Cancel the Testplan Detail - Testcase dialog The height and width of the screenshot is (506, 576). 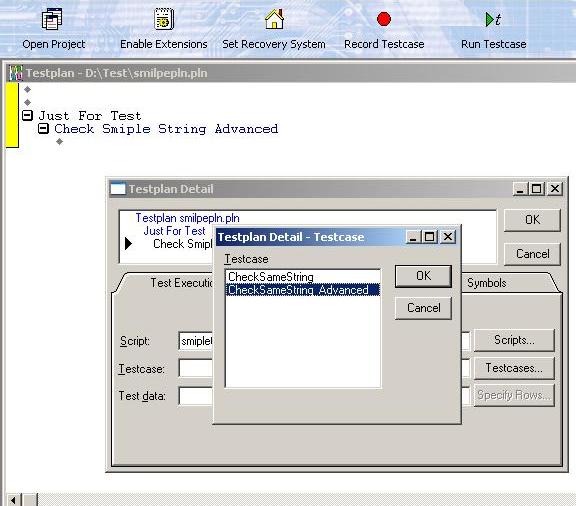(423, 308)
